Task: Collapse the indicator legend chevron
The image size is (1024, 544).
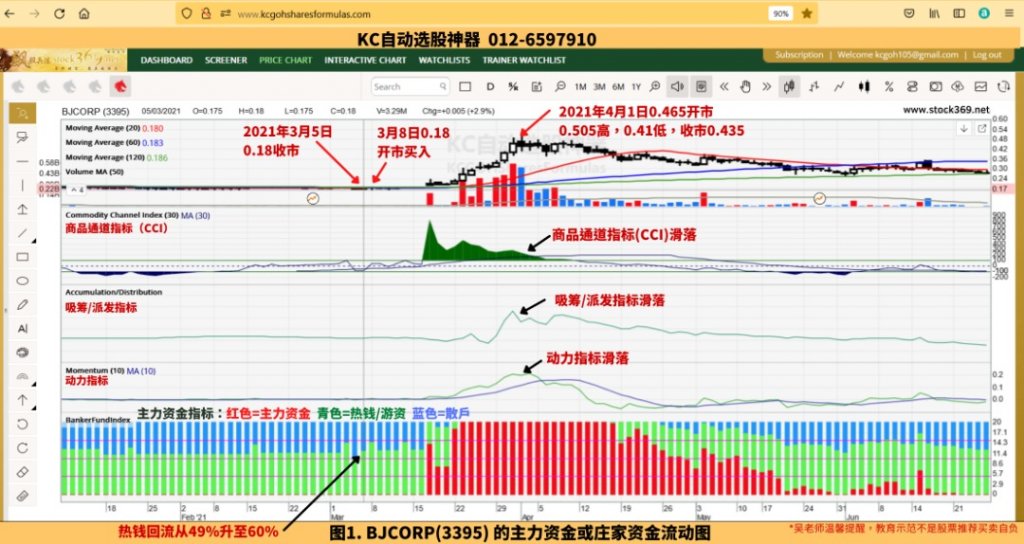Action: 77,189
